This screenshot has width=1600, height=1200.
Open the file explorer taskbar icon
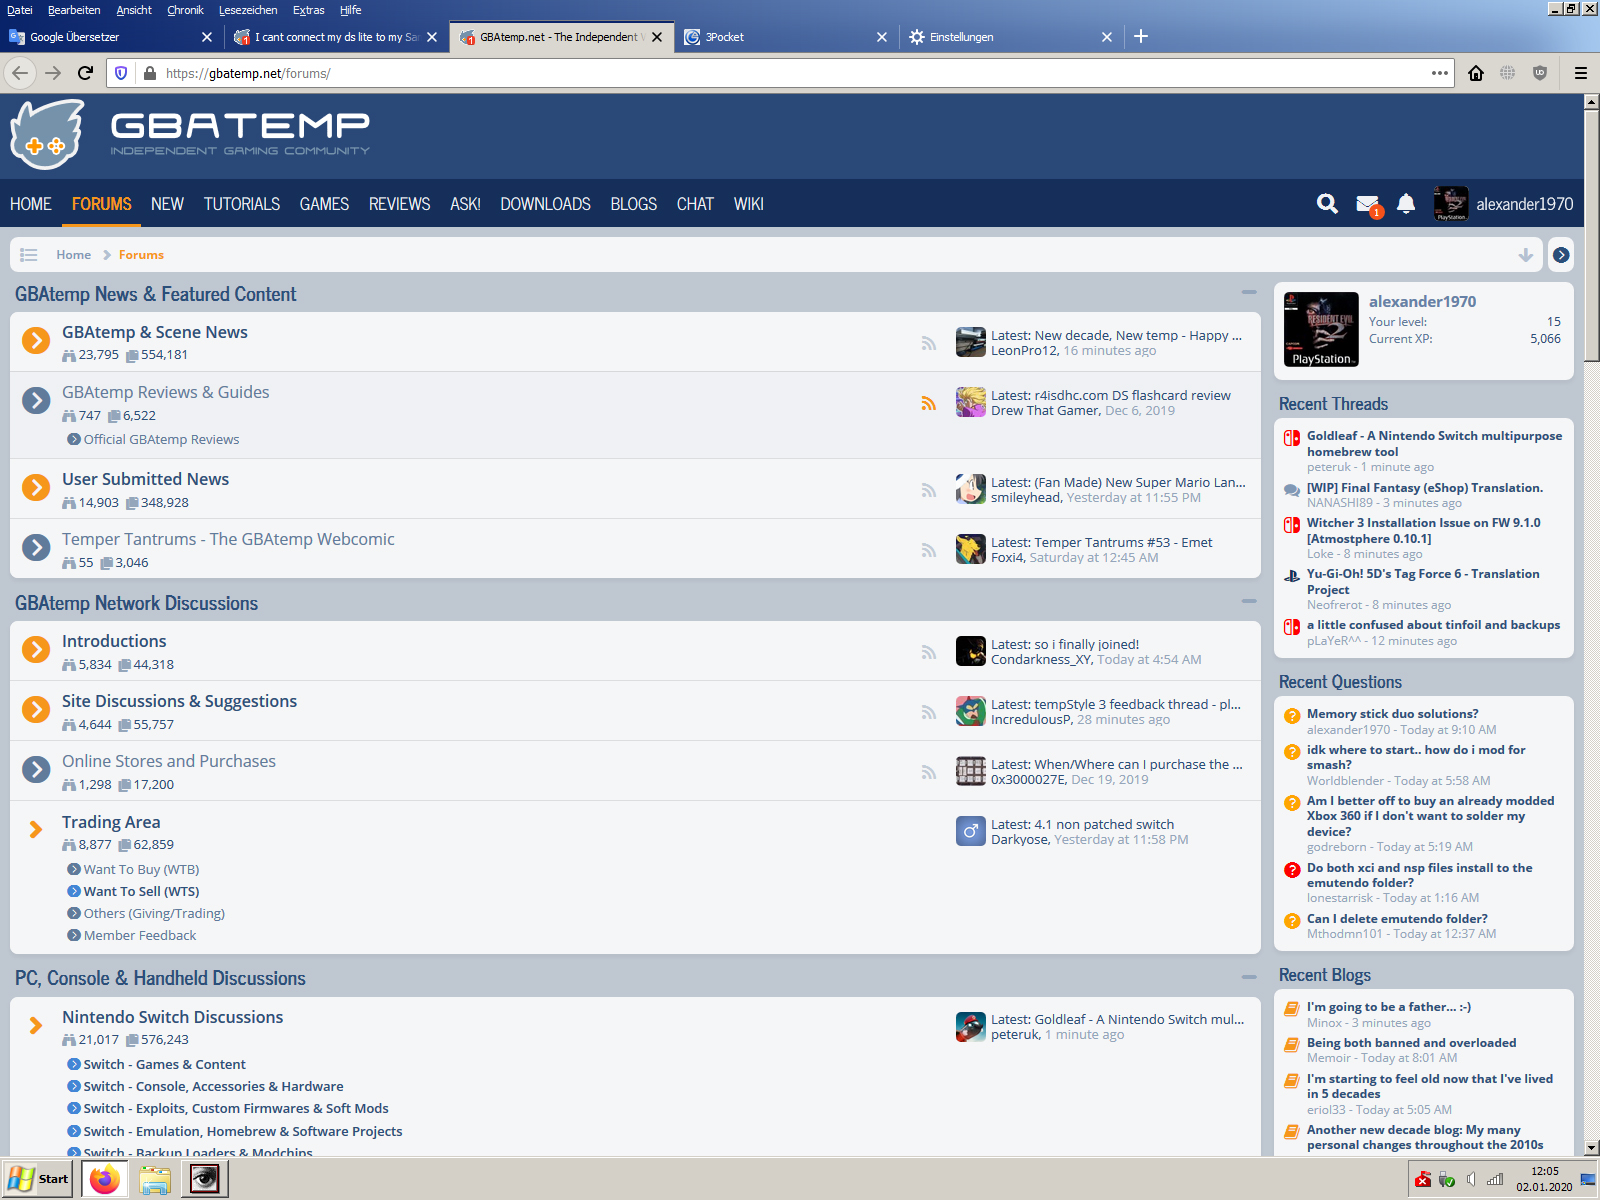point(155,1180)
